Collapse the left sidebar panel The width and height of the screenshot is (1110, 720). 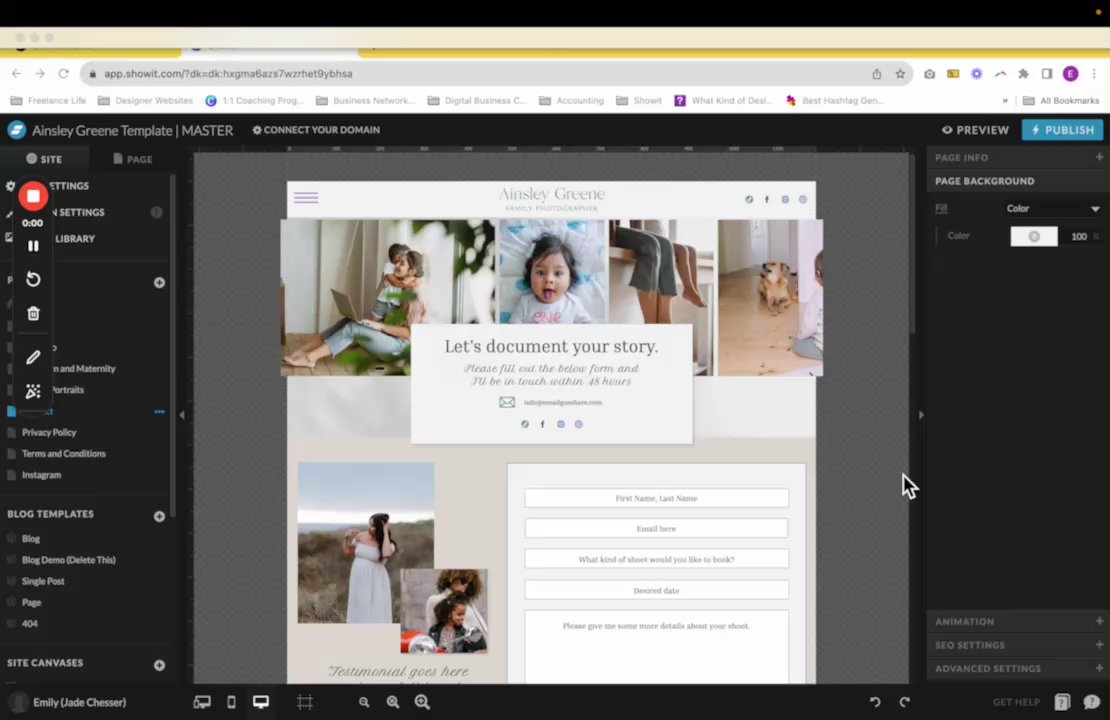point(182,415)
